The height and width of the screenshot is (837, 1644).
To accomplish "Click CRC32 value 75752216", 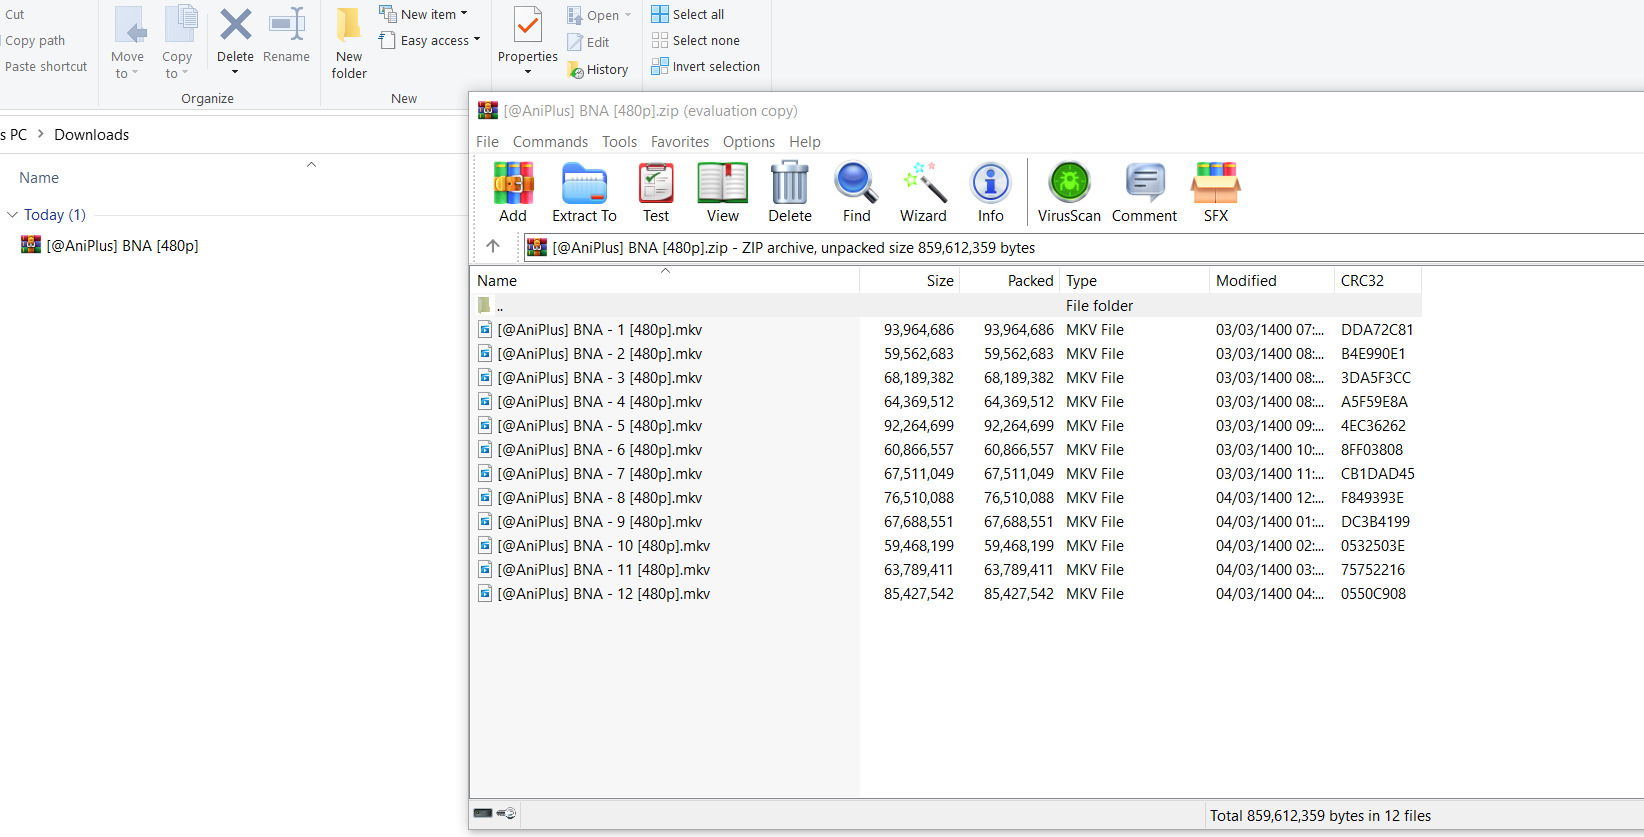I will [x=1373, y=569].
